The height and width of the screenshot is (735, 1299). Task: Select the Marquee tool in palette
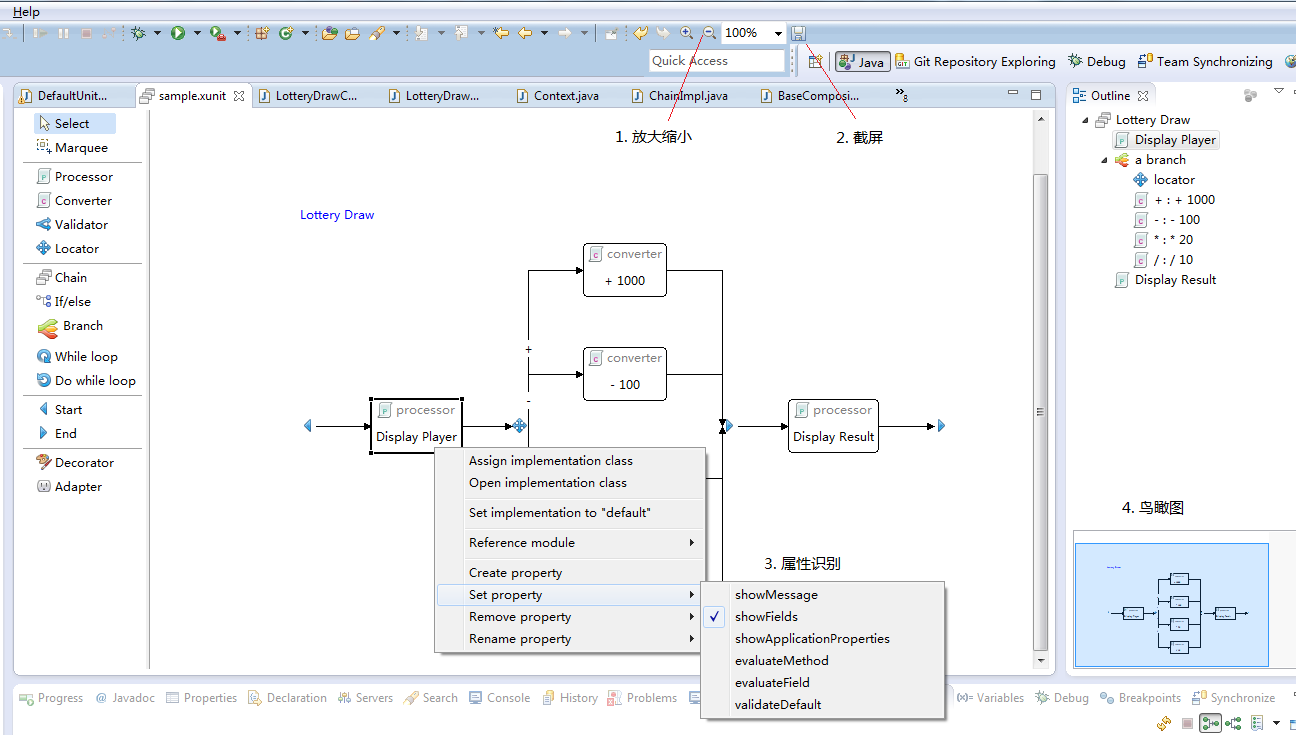tap(75, 147)
